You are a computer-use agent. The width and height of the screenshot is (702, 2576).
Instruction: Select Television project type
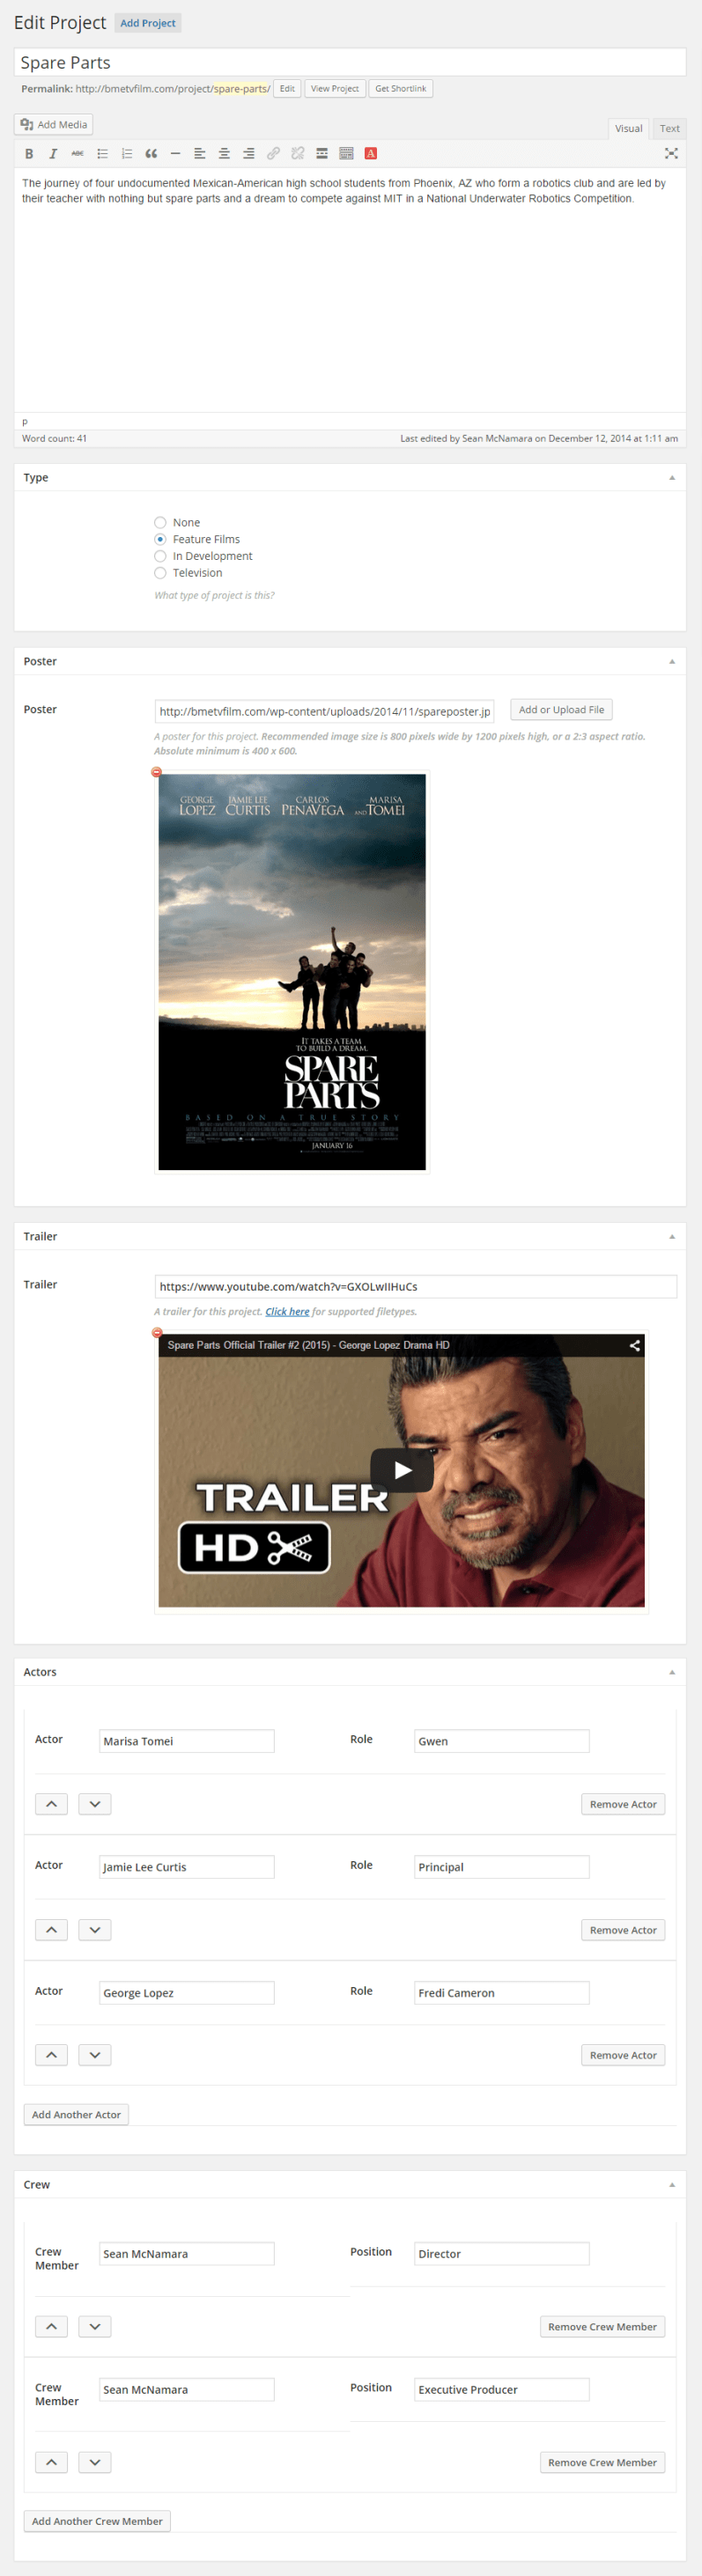click(x=160, y=573)
